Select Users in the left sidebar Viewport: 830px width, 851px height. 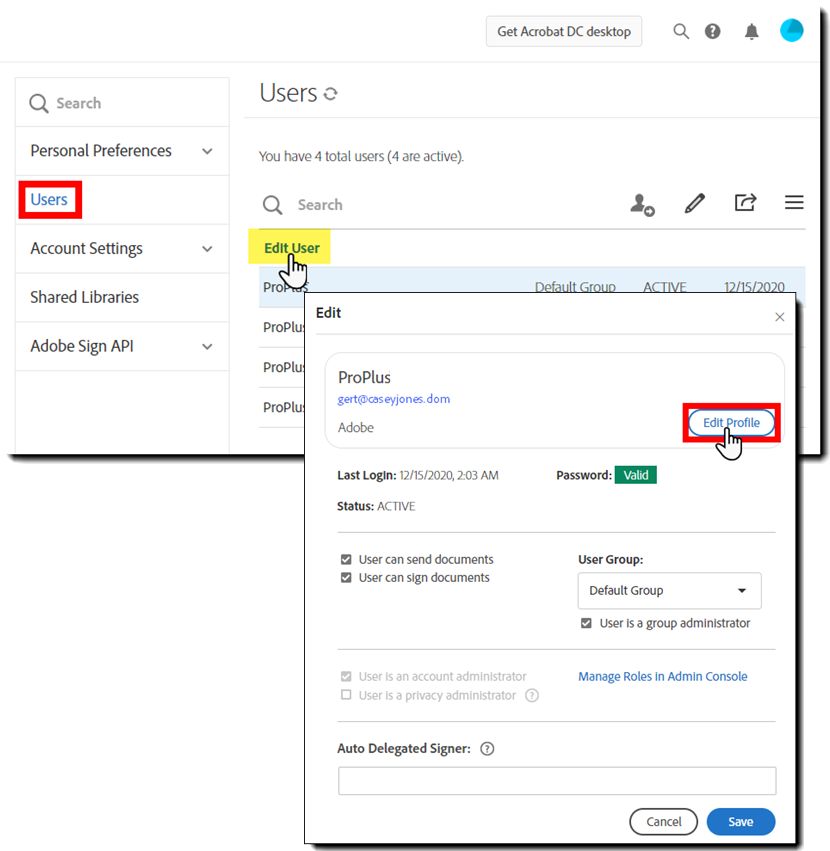(x=49, y=200)
